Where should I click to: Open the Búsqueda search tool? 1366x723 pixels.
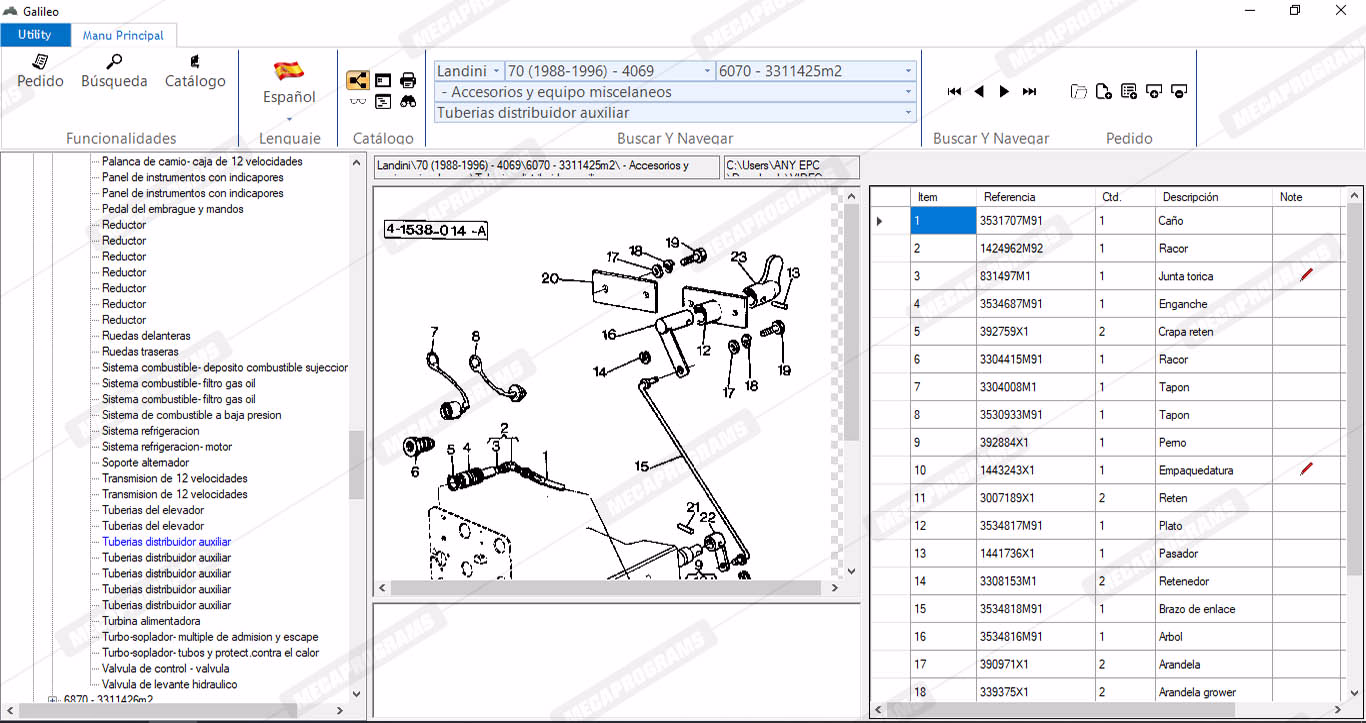click(x=114, y=71)
